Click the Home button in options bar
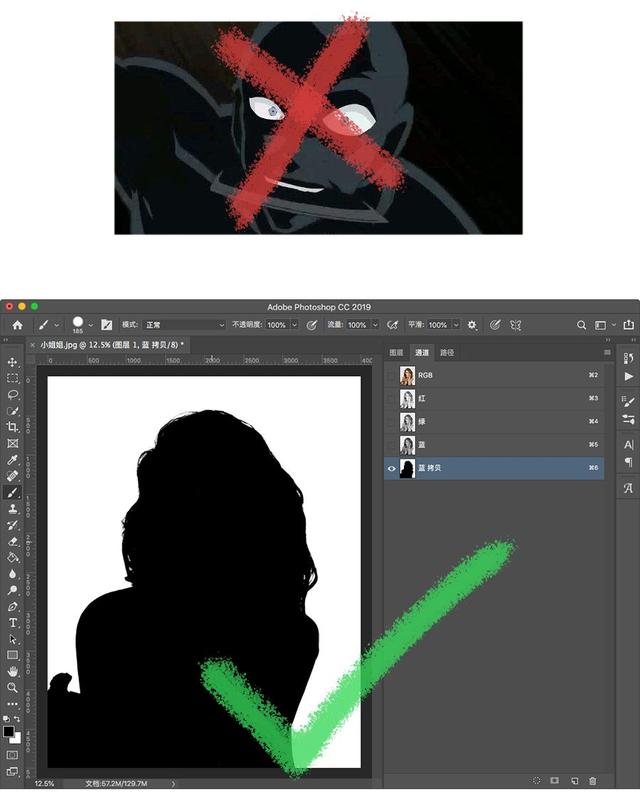 click(x=17, y=325)
